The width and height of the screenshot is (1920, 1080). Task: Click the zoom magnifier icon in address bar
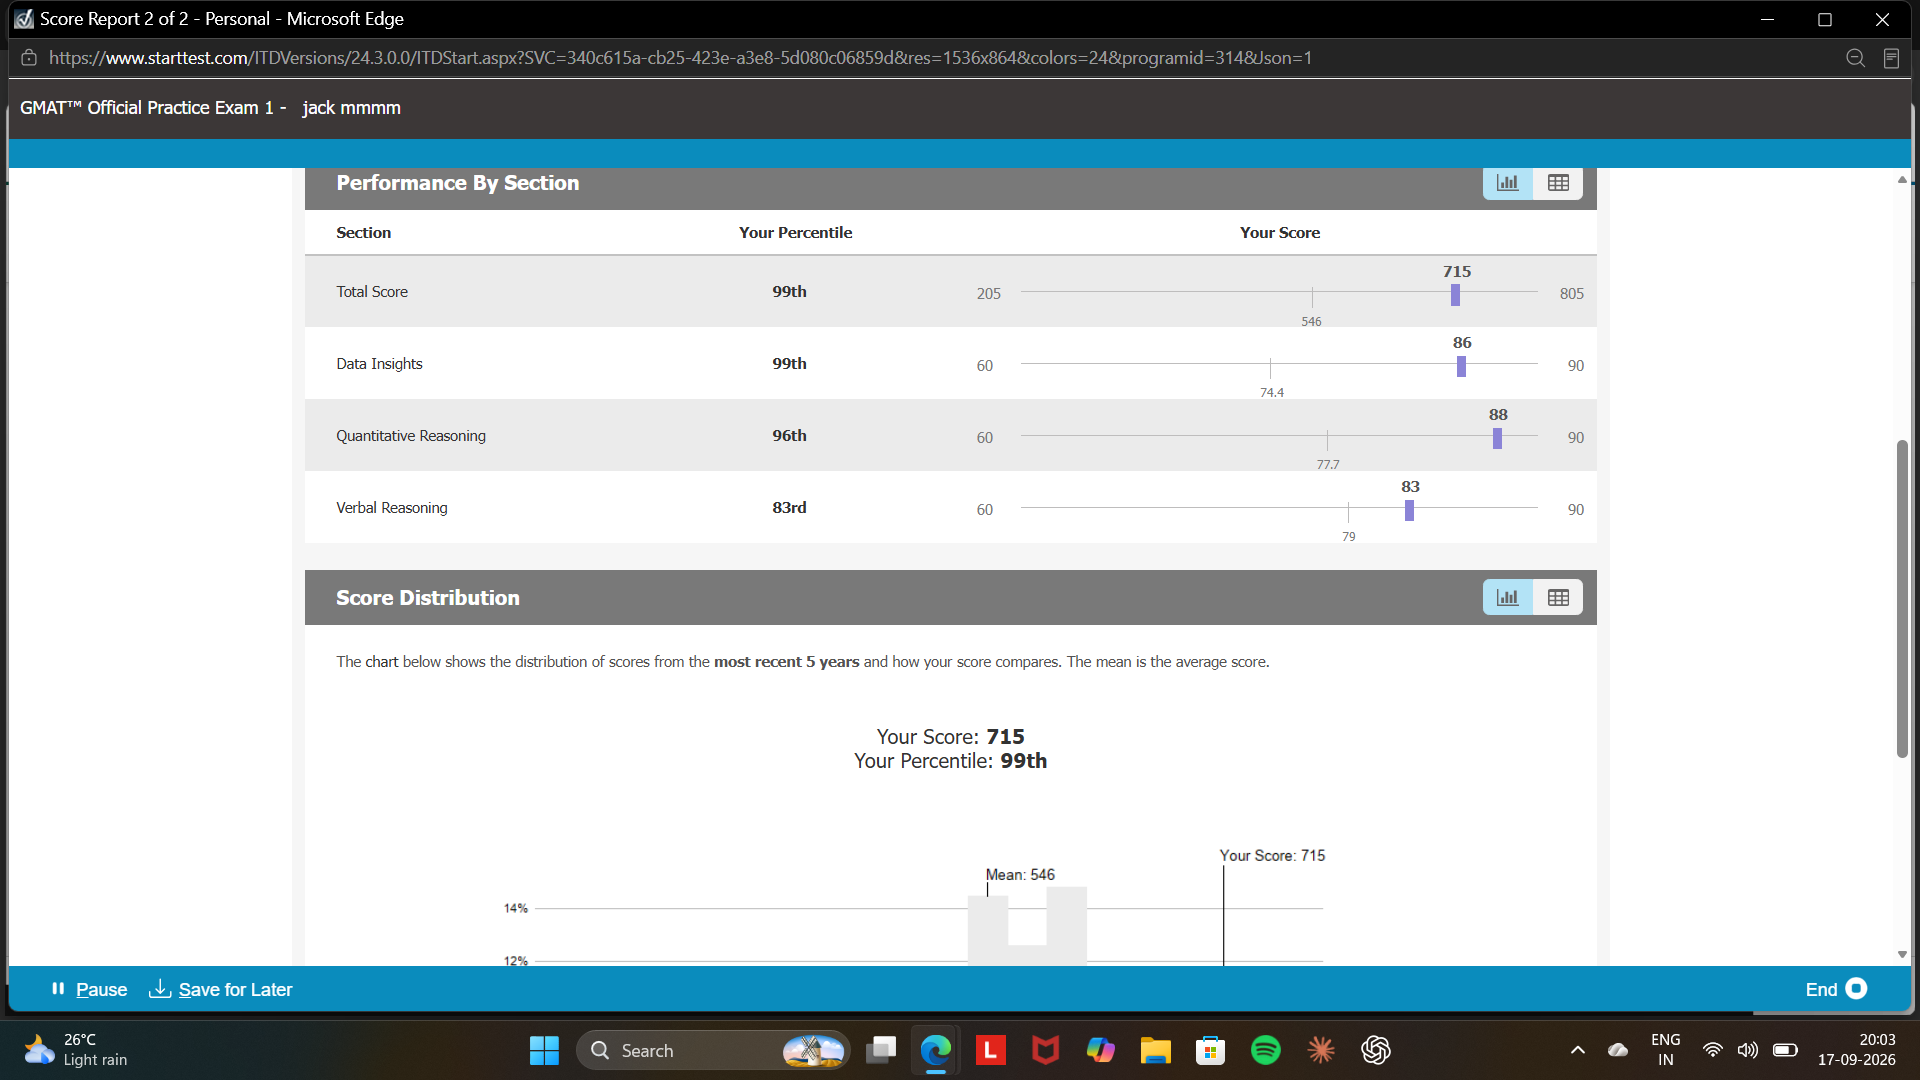click(x=1855, y=58)
